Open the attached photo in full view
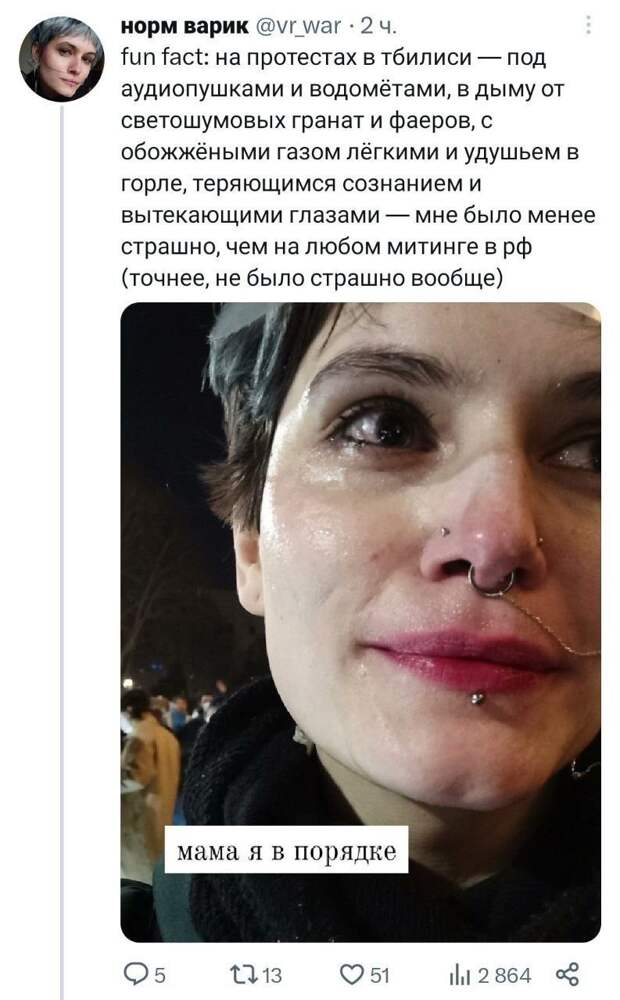The image size is (620, 1000). [x=360, y=622]
